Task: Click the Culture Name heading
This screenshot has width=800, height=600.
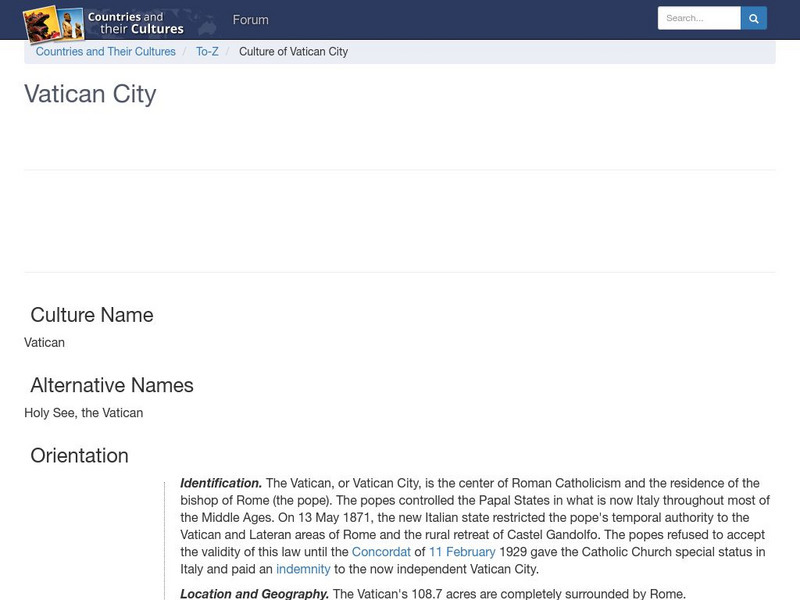Action: coord(92,315)
